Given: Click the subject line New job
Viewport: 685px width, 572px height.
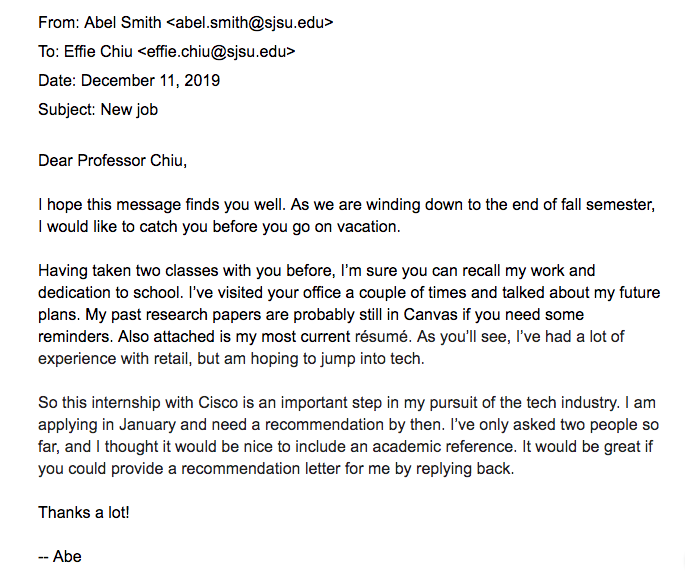Looking at the screenshot, I should (129, 110).
